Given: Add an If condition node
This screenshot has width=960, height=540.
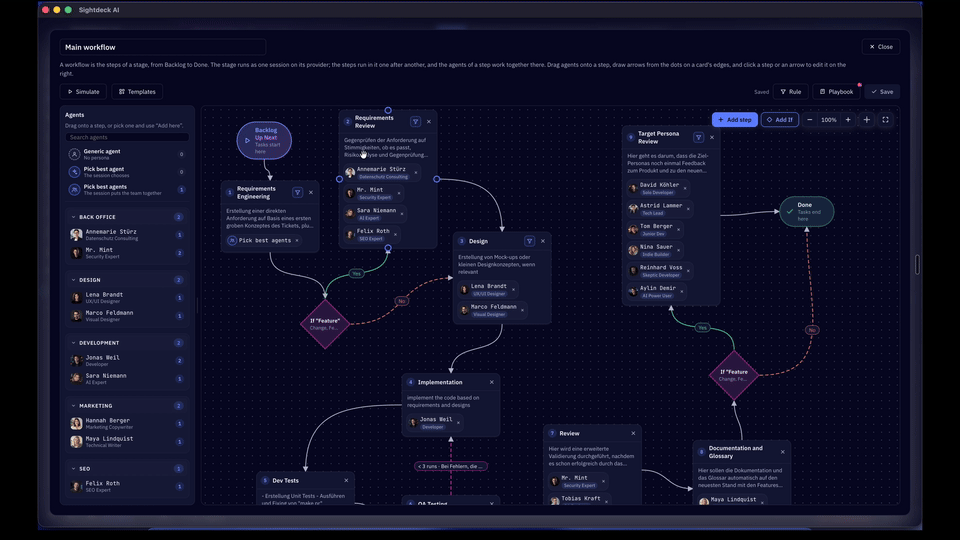Looking at the screenshot, I should click(x=779, y=120).
